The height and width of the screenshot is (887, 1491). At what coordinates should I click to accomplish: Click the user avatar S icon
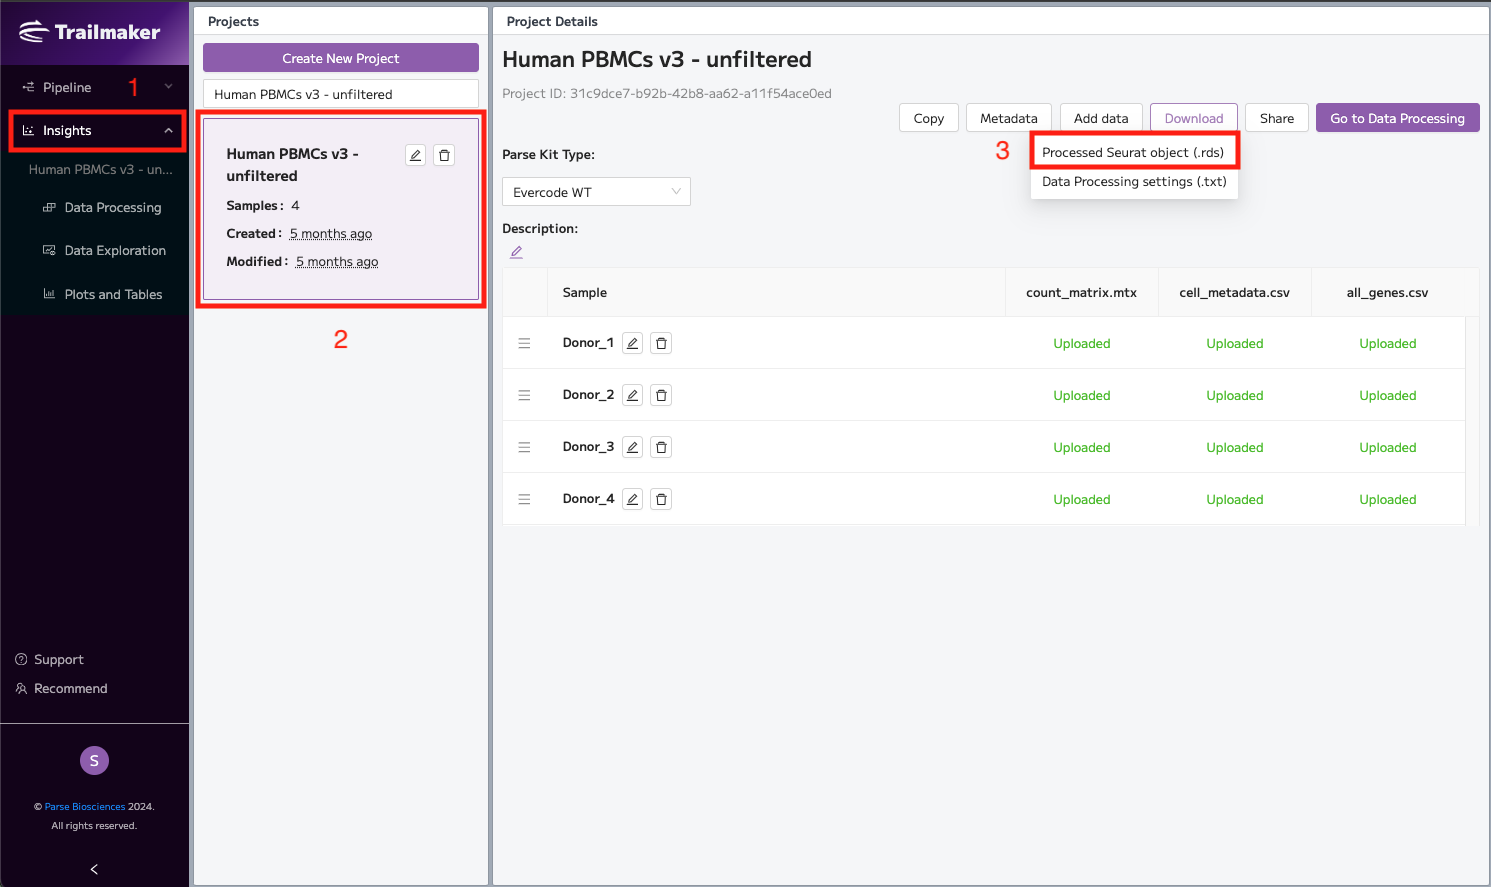[94, 761]
